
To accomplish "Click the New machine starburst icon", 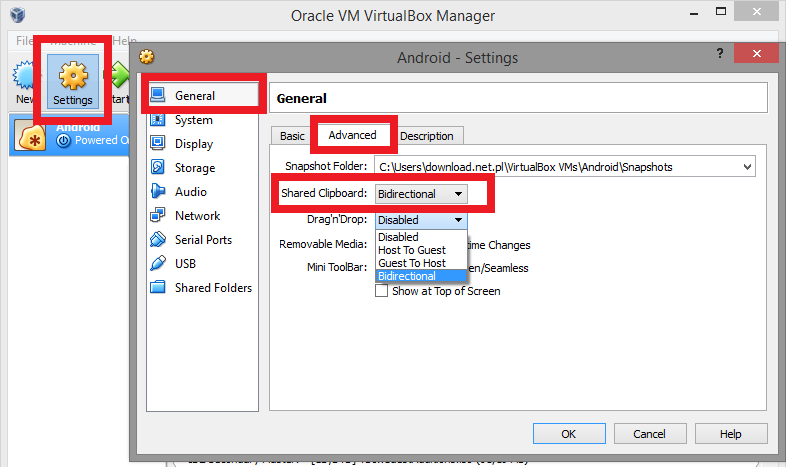I will (23, 75).
